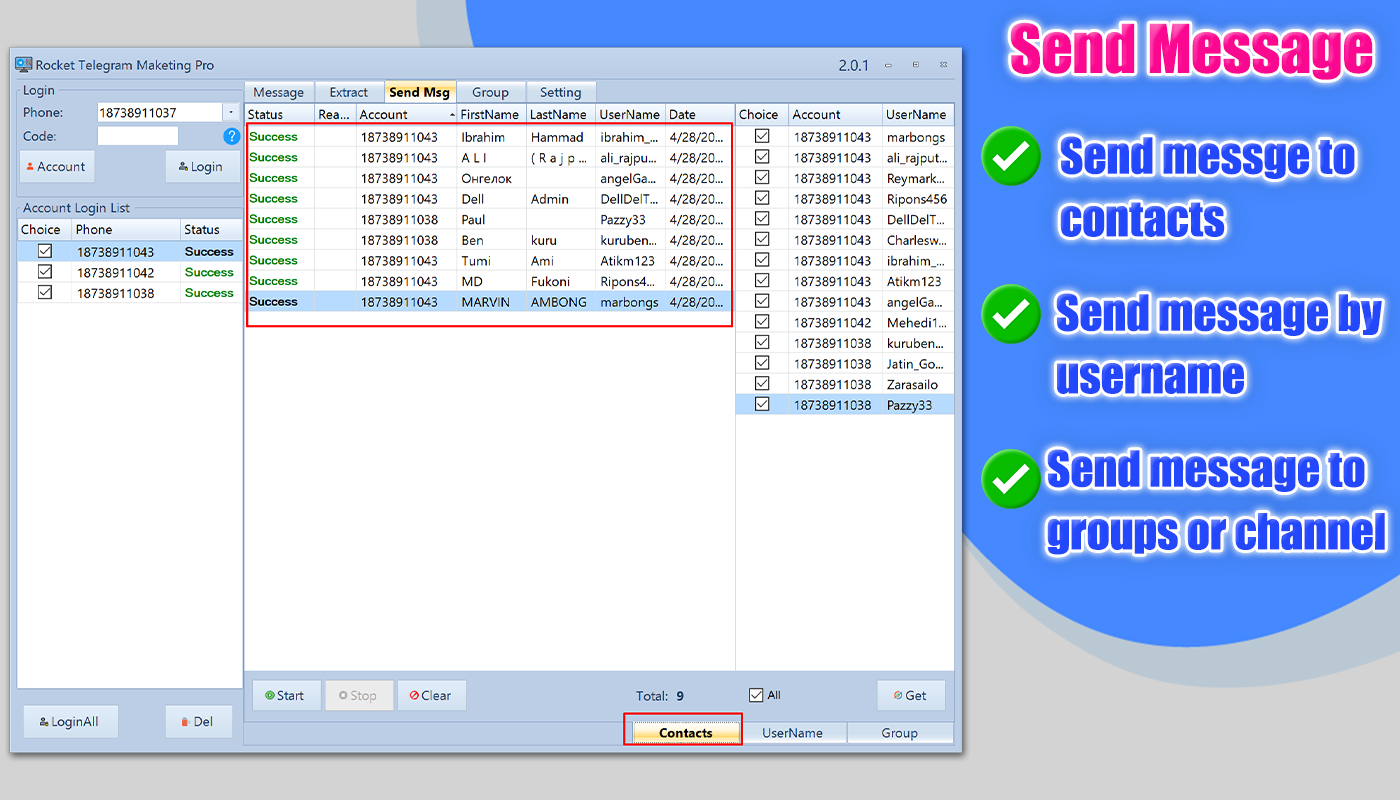Click the red Clear icon to empty results

pos(413,695)
